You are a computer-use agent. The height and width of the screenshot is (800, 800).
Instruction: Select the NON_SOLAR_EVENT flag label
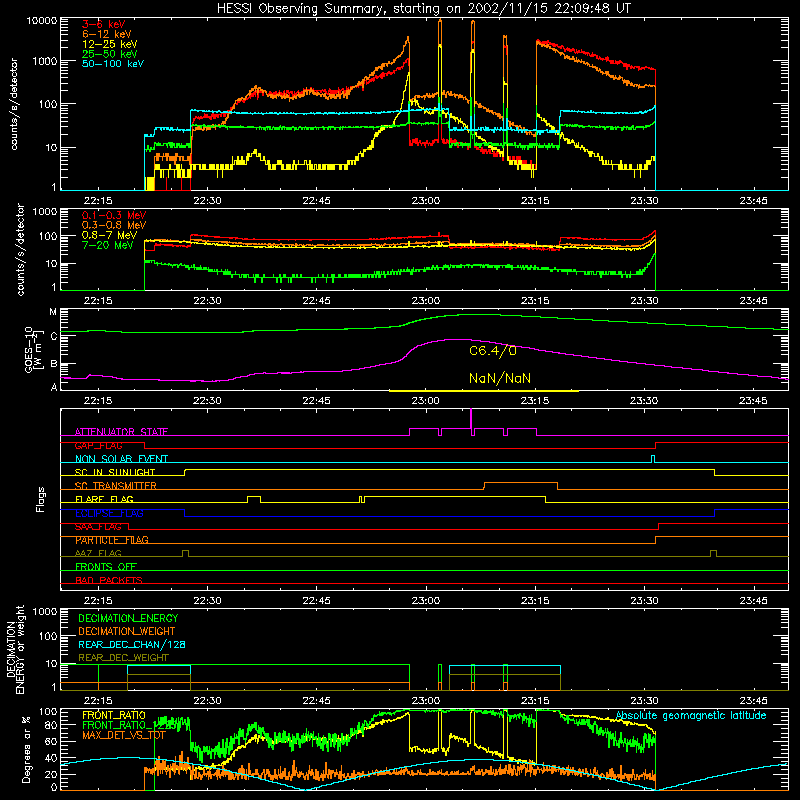121,459
